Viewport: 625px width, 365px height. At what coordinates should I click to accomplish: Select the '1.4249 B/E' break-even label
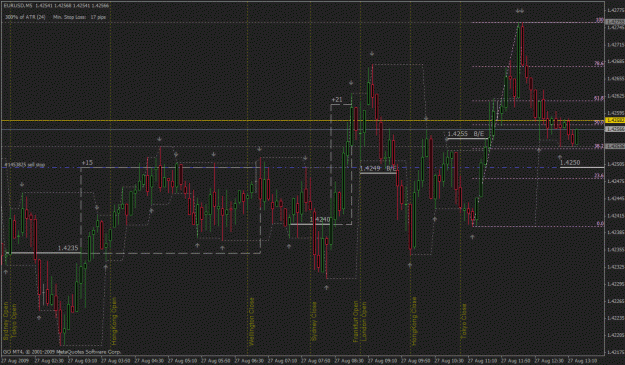tap(378, 168)
